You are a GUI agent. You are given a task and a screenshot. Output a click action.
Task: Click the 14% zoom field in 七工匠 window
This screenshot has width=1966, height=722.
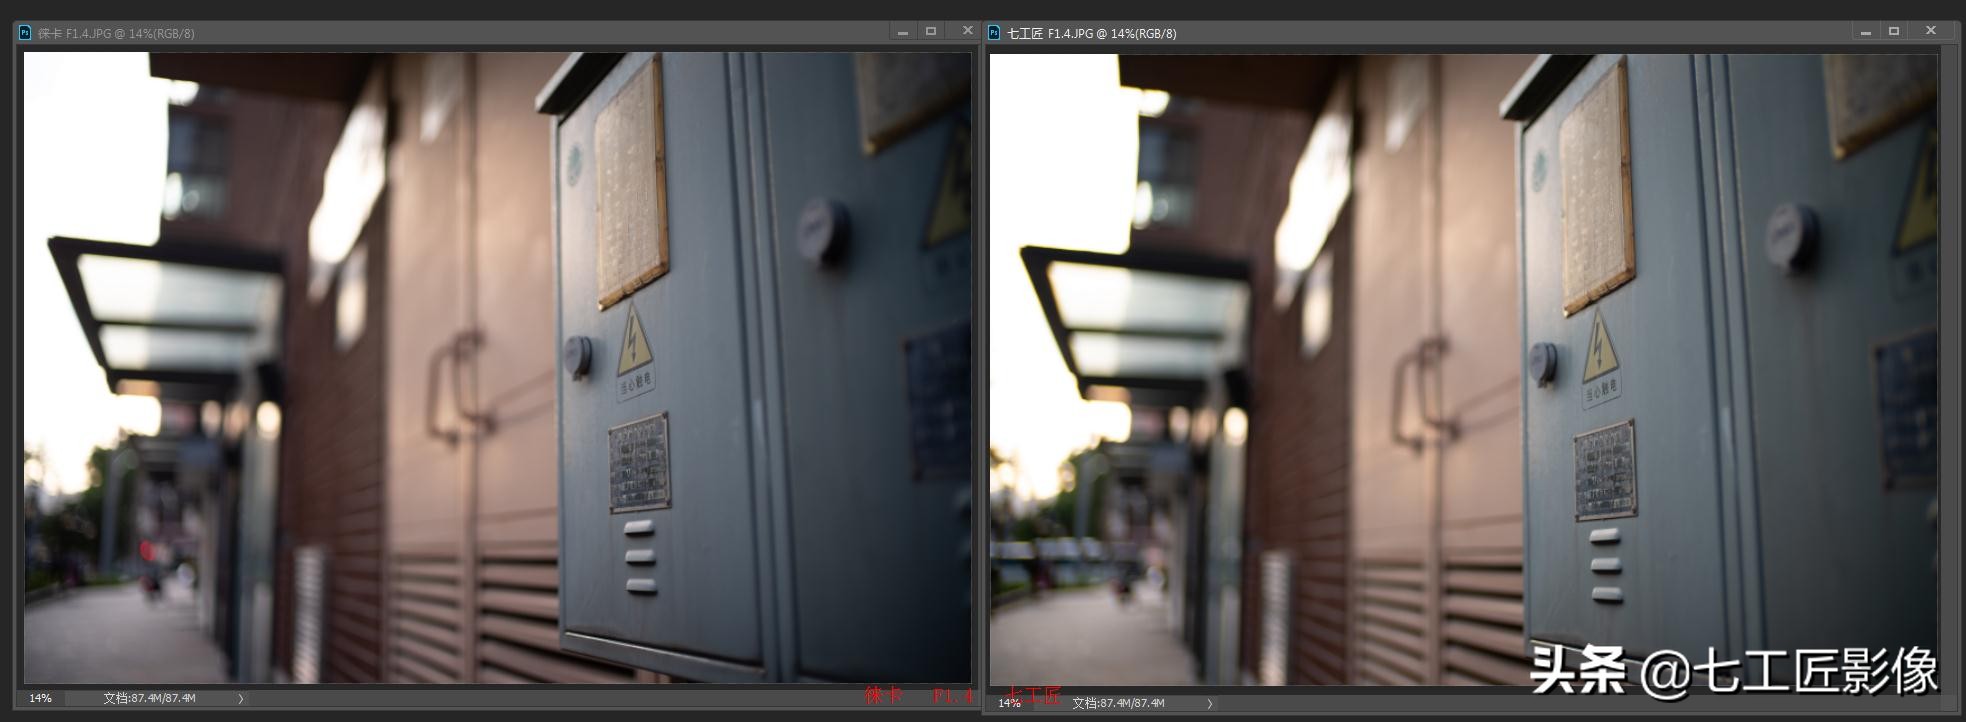click(1010, 703)
